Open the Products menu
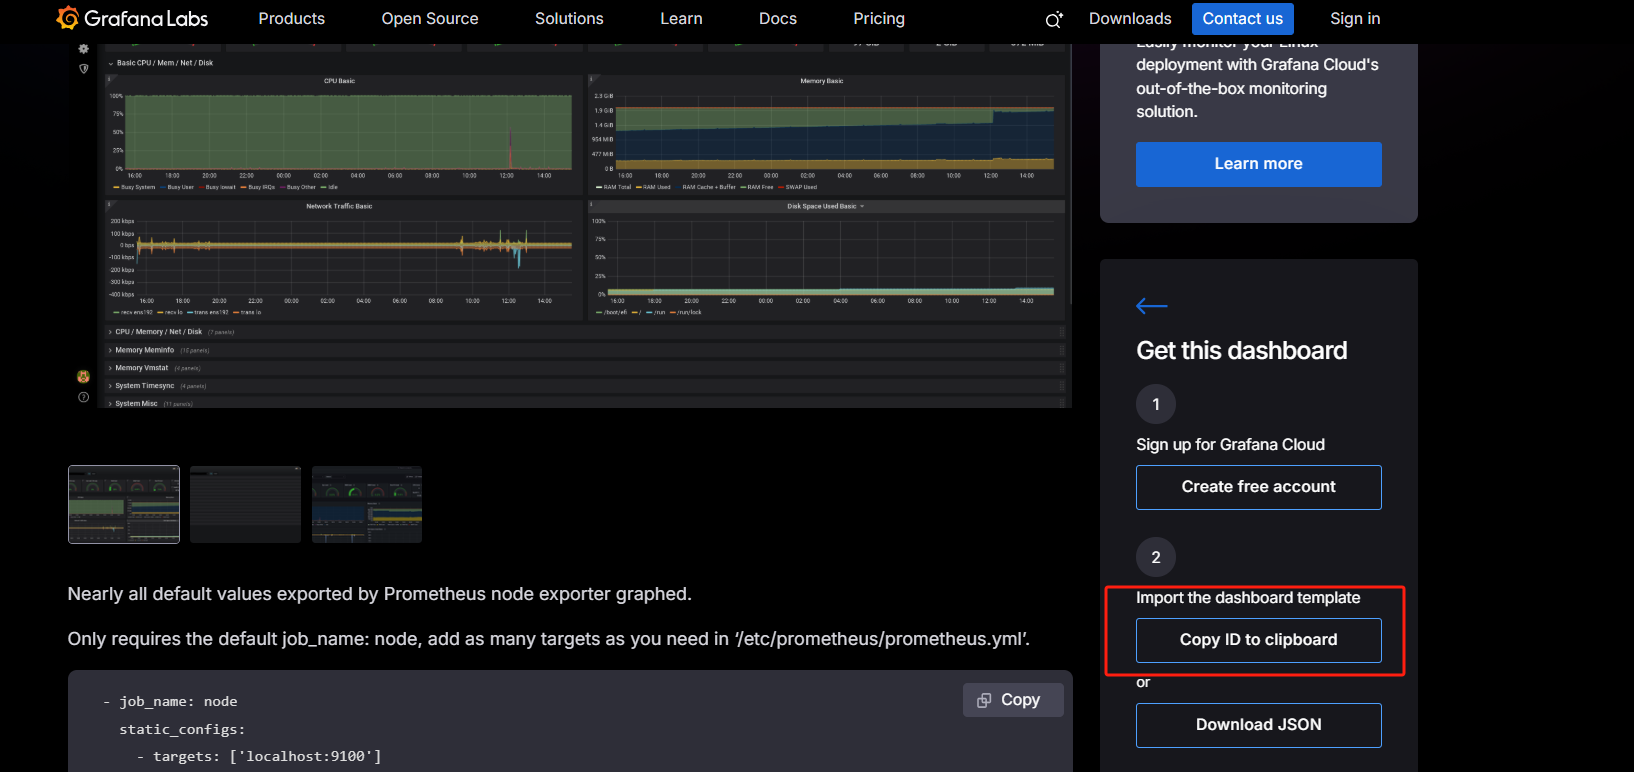Viewport: 1634px width, 772px height. point(292,18)
